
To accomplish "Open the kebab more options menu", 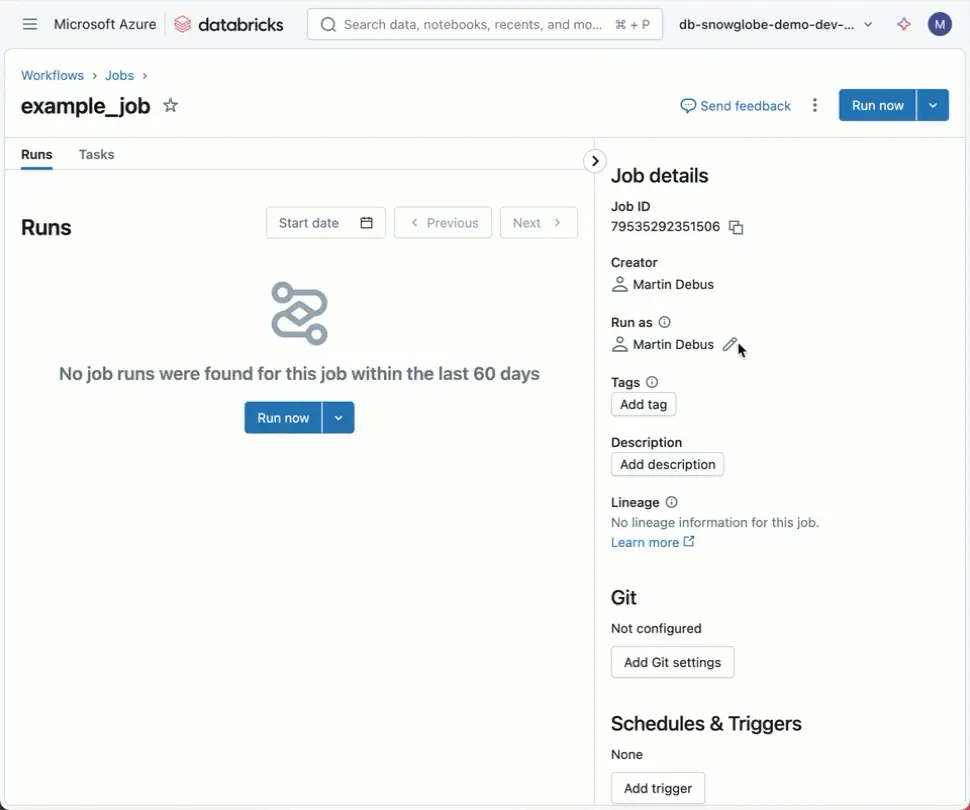I will pyautogui.click(x=814, y=105).
